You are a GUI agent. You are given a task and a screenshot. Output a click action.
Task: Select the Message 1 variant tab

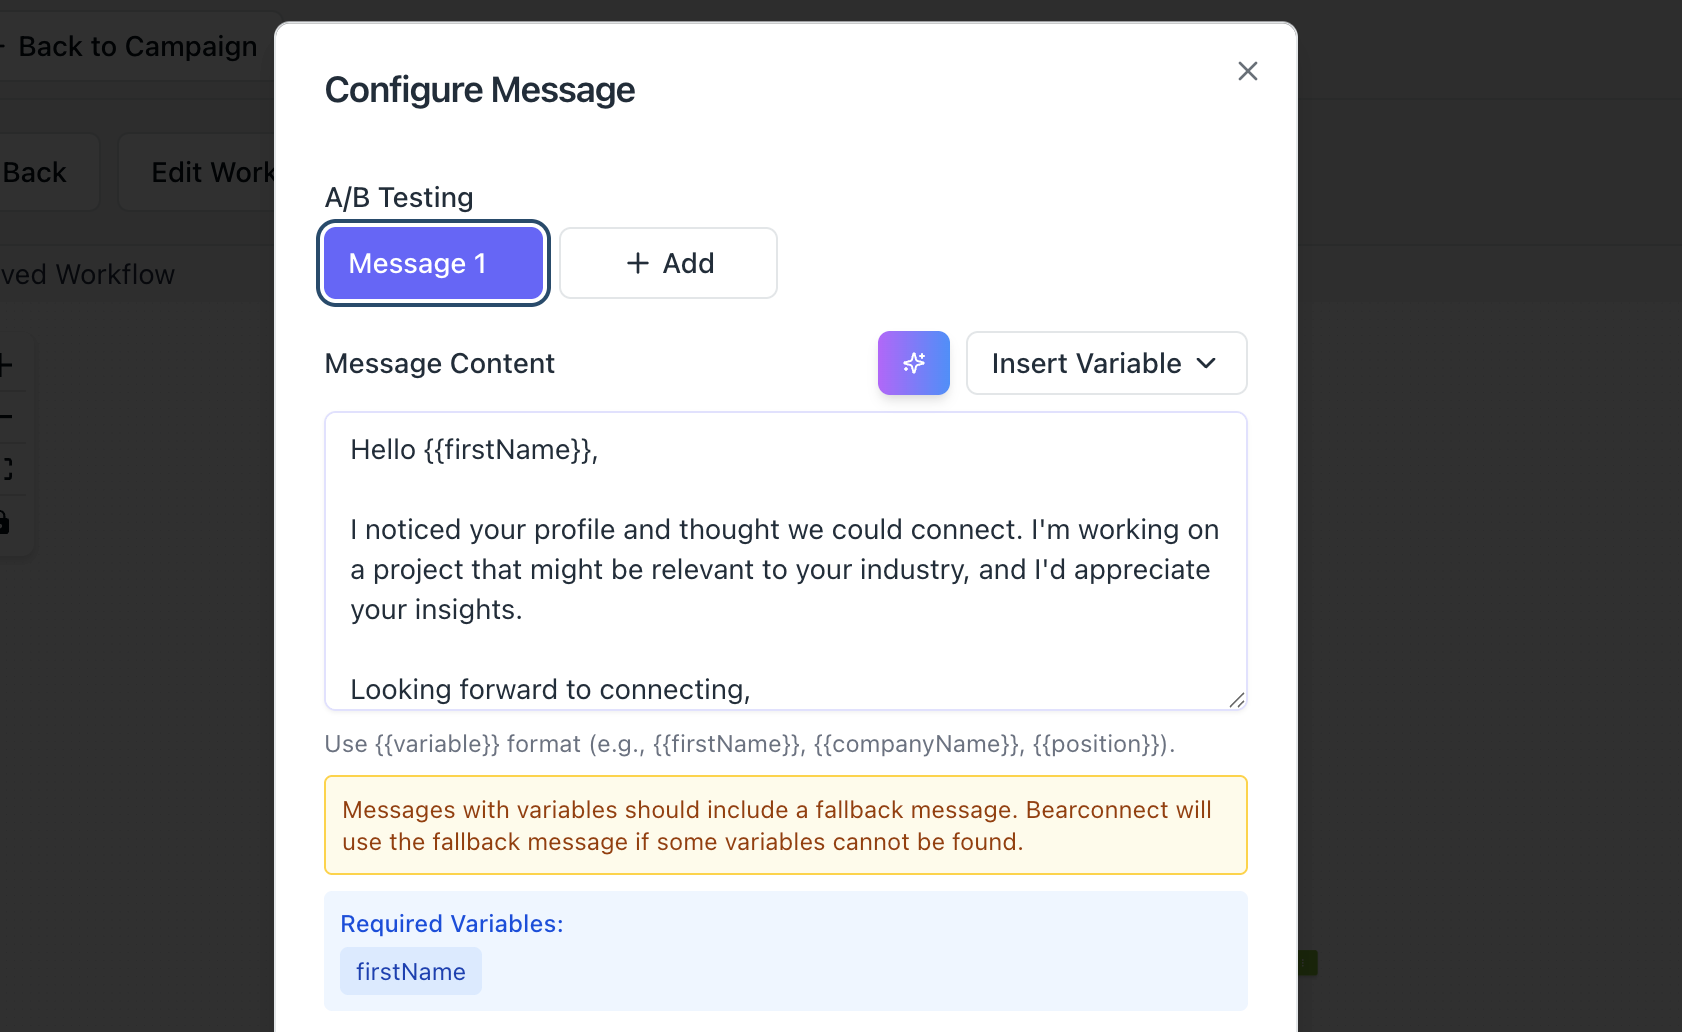433,263
